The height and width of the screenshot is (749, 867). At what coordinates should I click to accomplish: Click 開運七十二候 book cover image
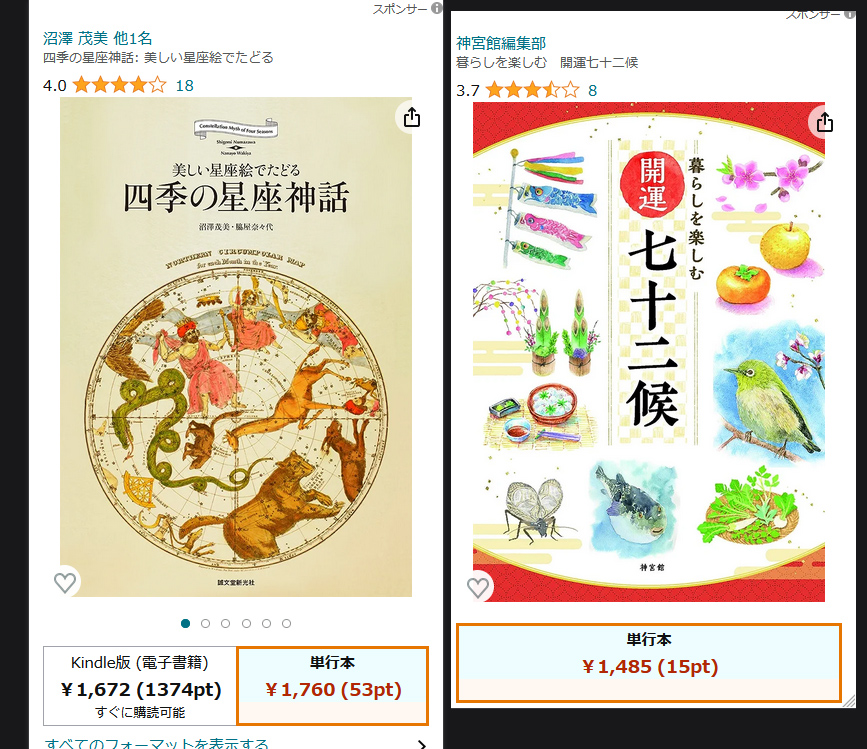click(649, 352)
